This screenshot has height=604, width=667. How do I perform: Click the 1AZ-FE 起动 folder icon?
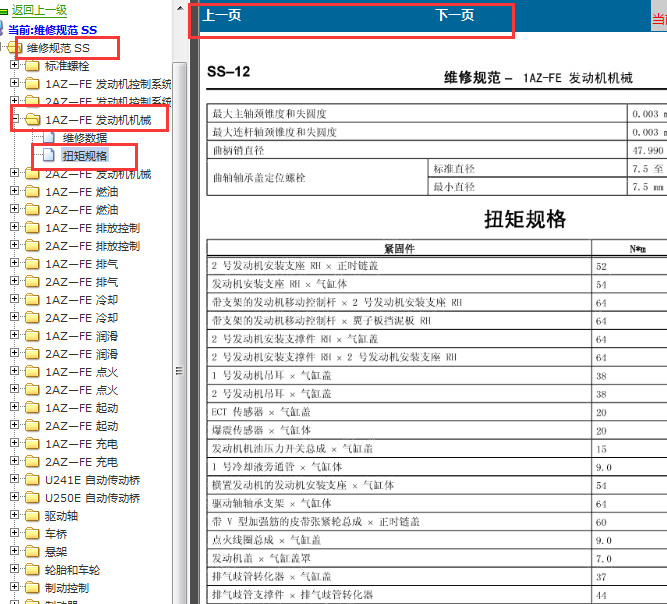(32, 408)
